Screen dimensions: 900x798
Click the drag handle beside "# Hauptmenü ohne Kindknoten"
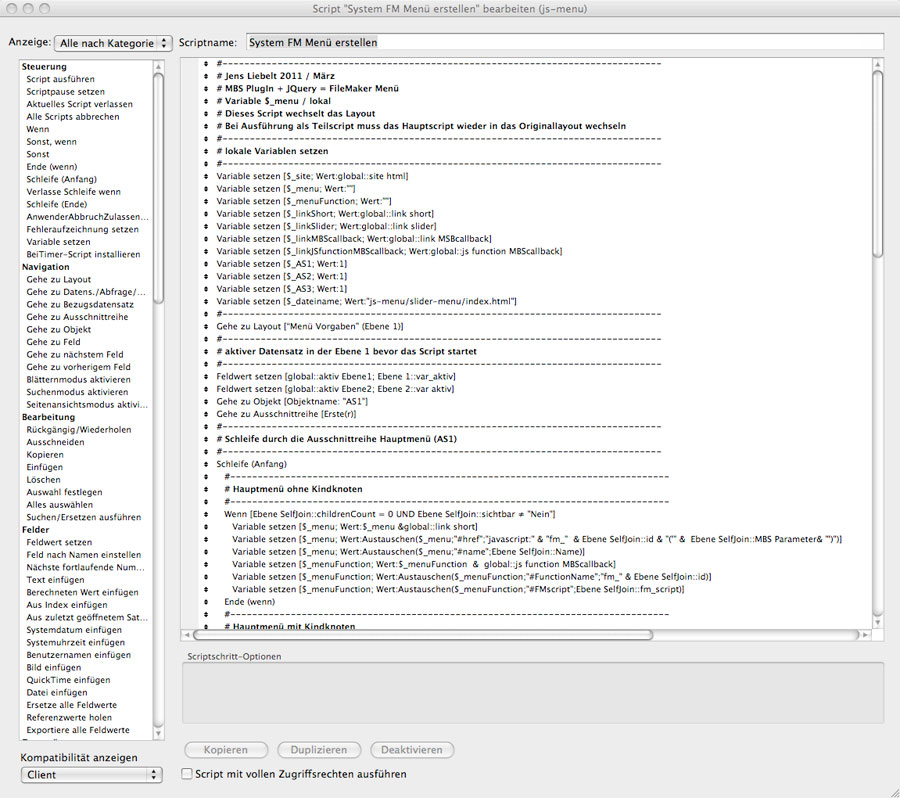(x=215, y=489)
